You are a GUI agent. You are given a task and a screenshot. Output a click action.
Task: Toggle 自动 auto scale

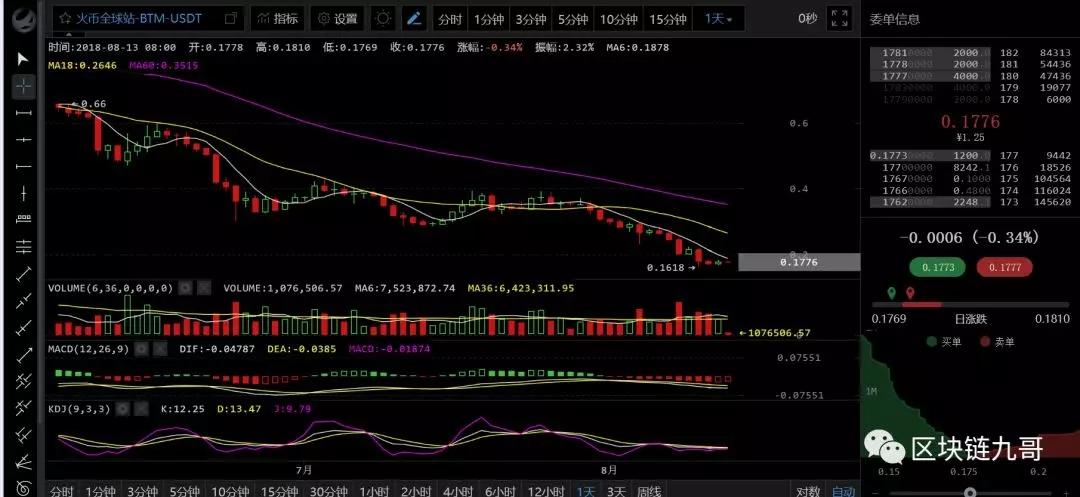(x=844, y=489)
